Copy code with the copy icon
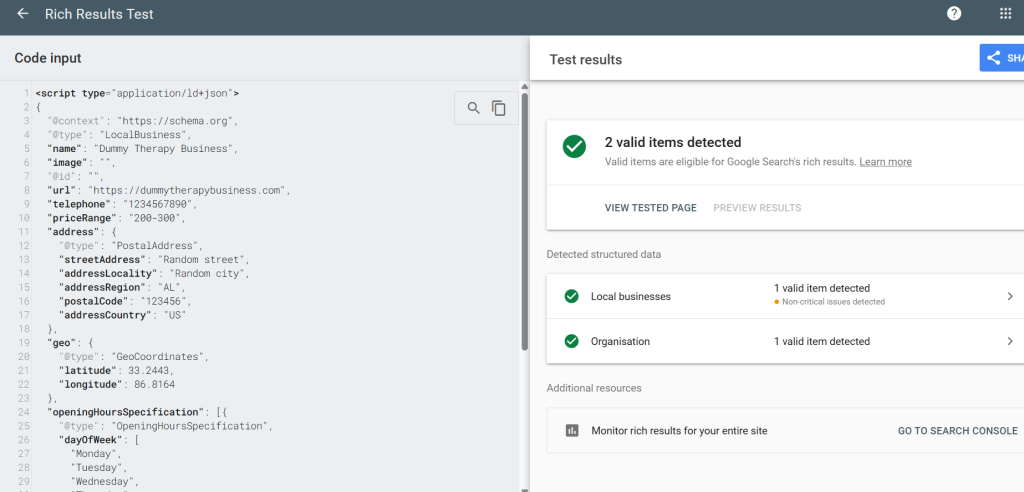The image size is (1024, 492). pyautogui.click(x=499, y=108)
